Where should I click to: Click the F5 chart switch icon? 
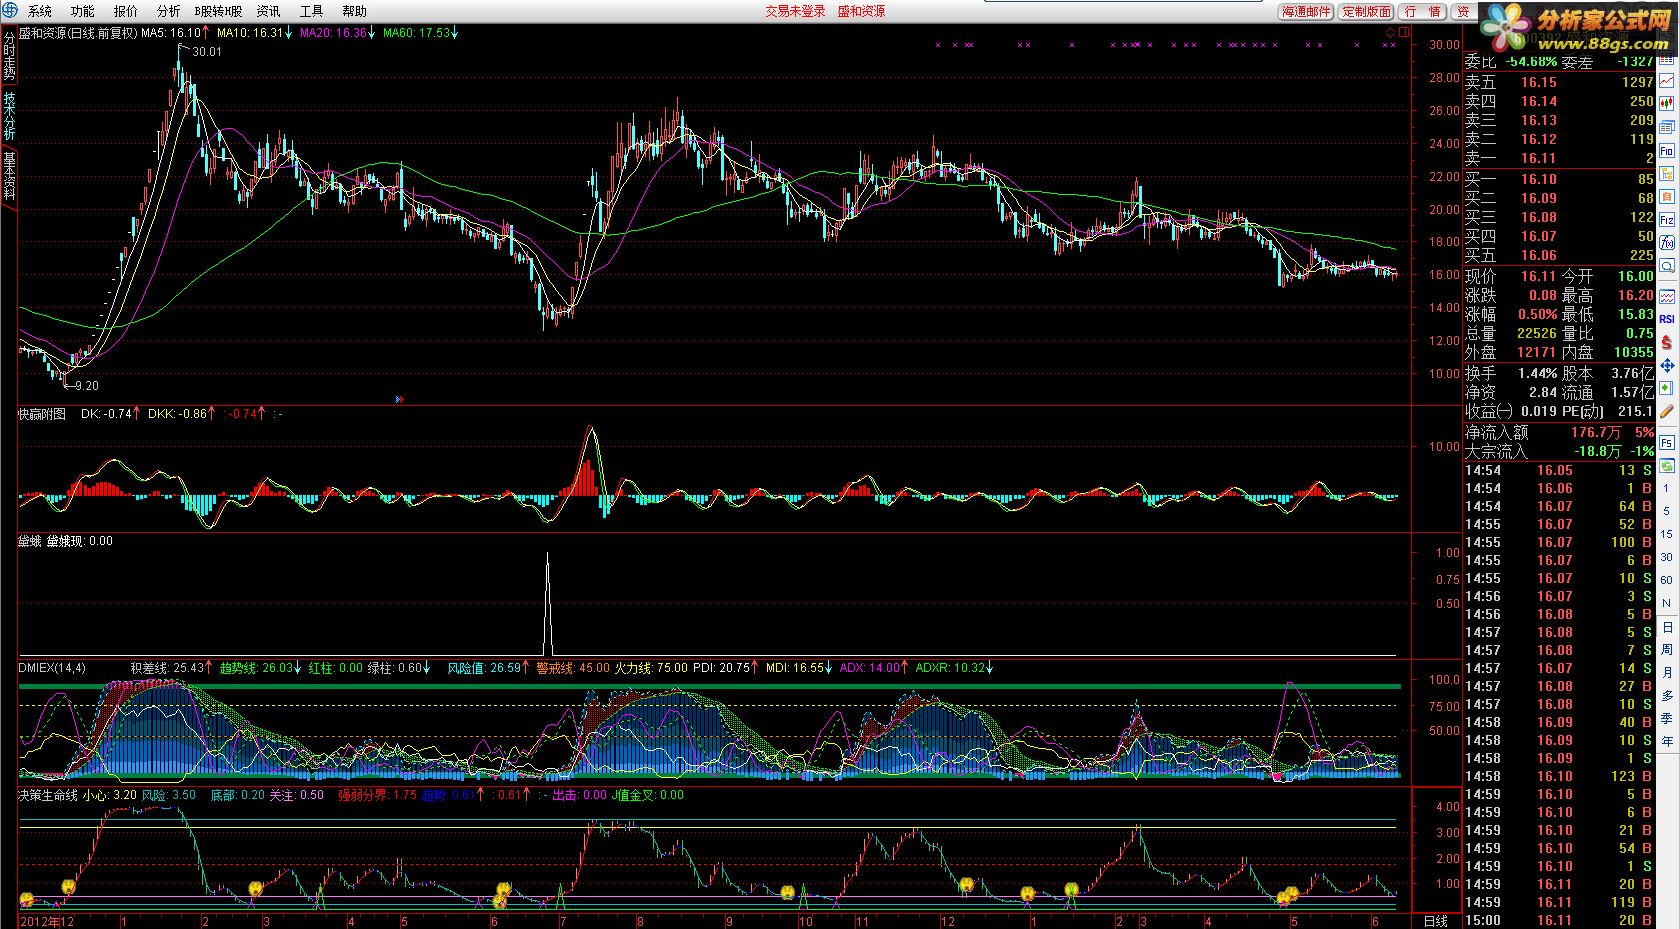pos(1667,442)
